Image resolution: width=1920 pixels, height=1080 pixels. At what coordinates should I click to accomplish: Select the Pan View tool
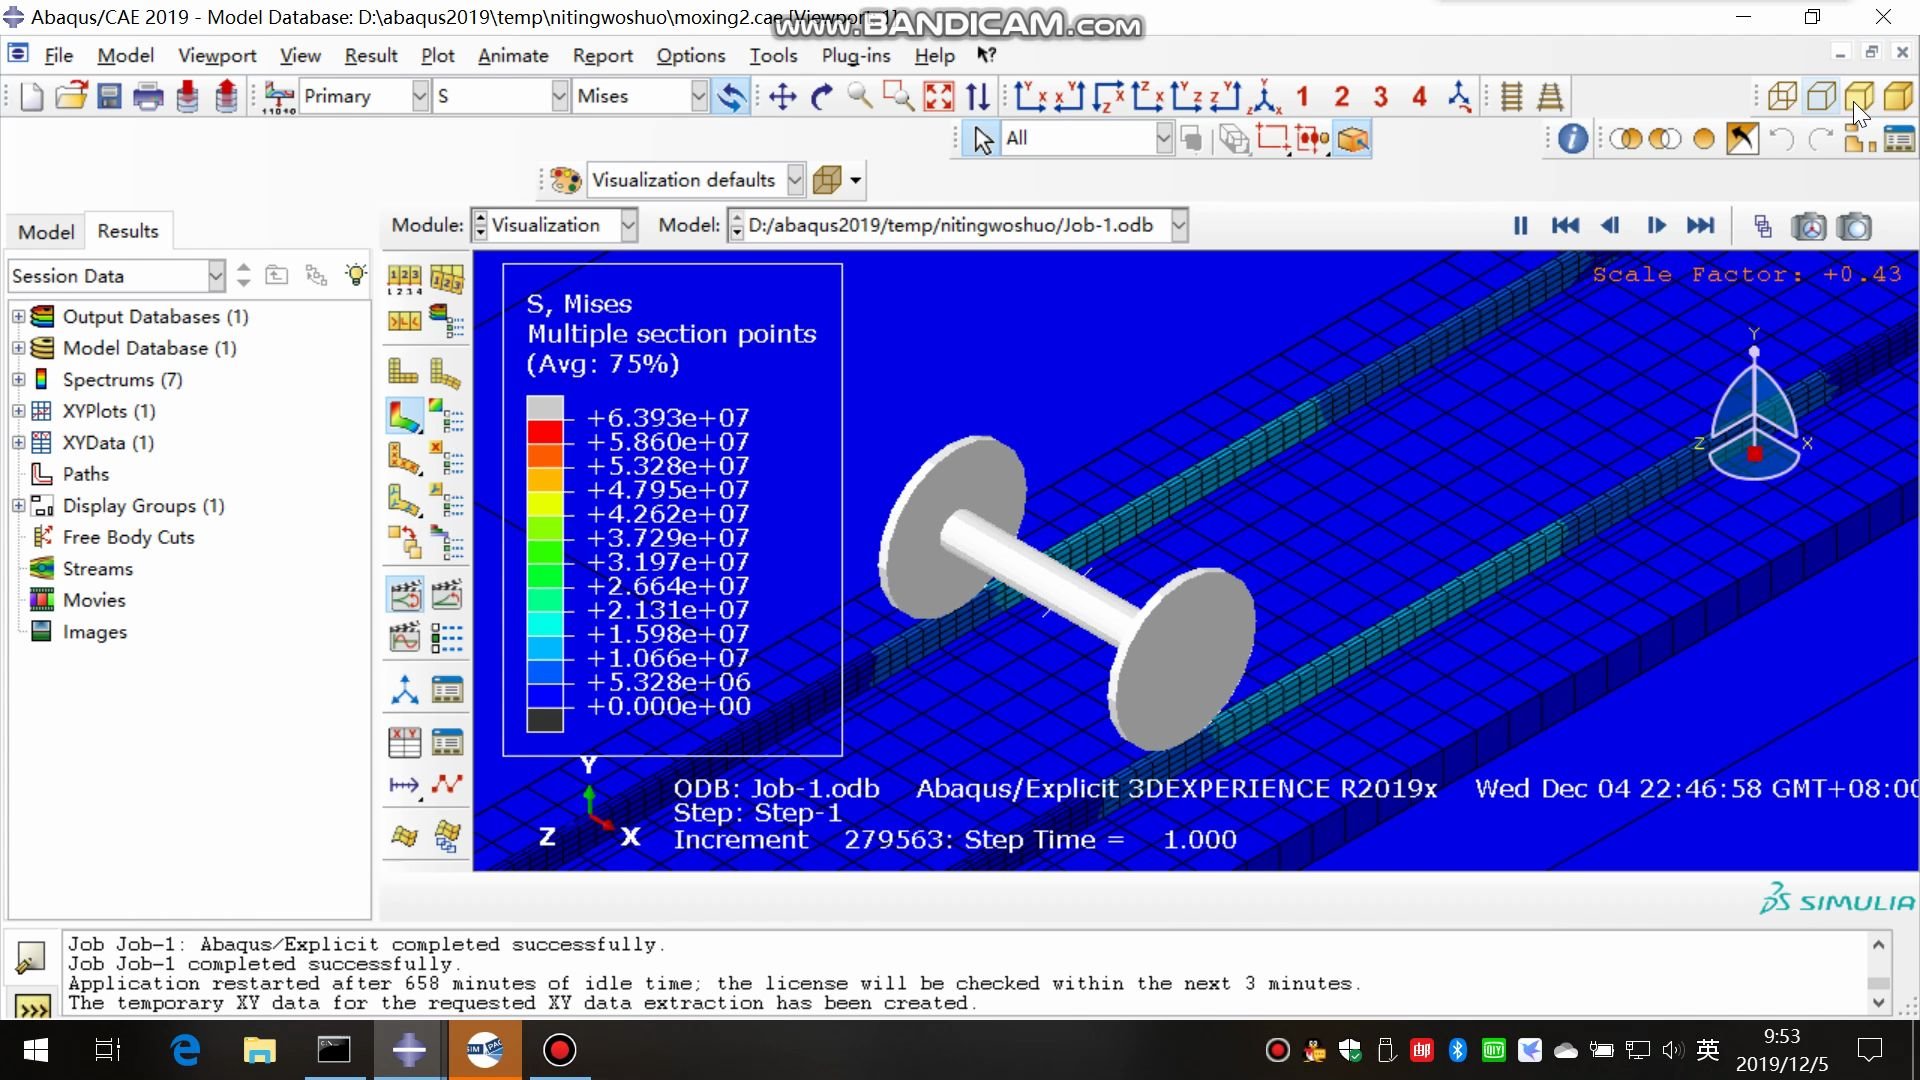click(x=781, y=96)
